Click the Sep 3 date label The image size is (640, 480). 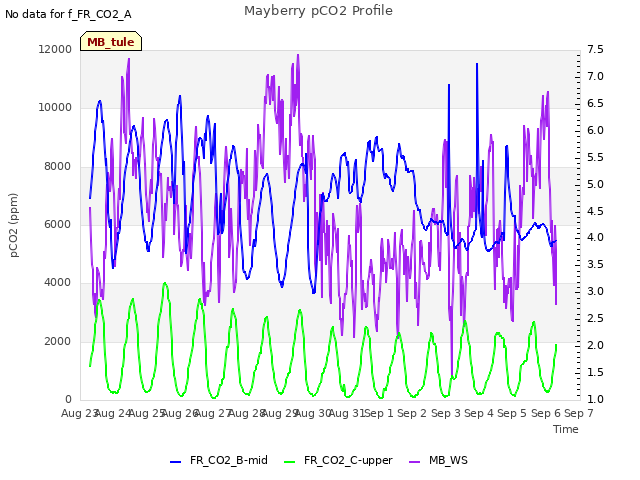coord(446,413)
